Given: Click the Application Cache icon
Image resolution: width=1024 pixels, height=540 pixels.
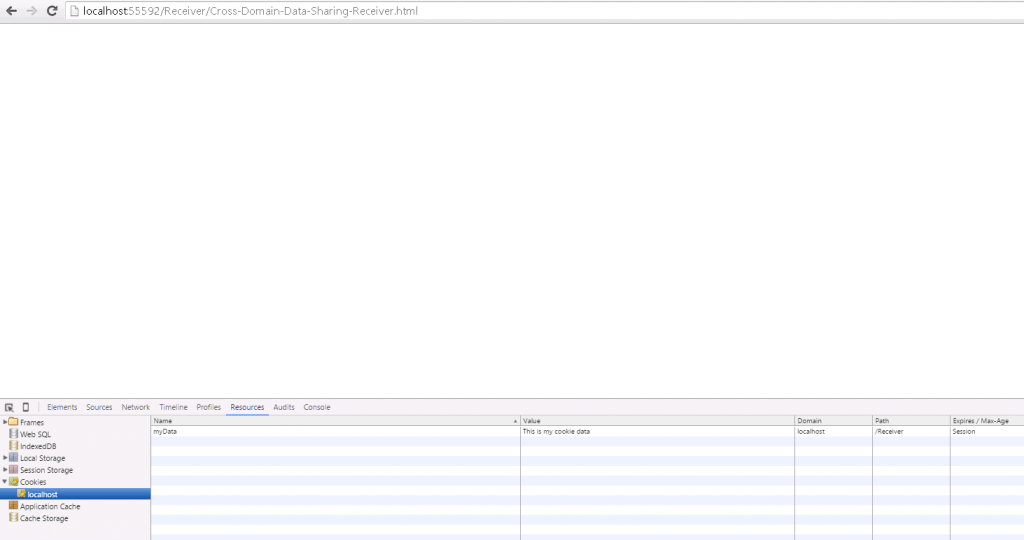Looking at the screenshot, I should click(13, 505).
